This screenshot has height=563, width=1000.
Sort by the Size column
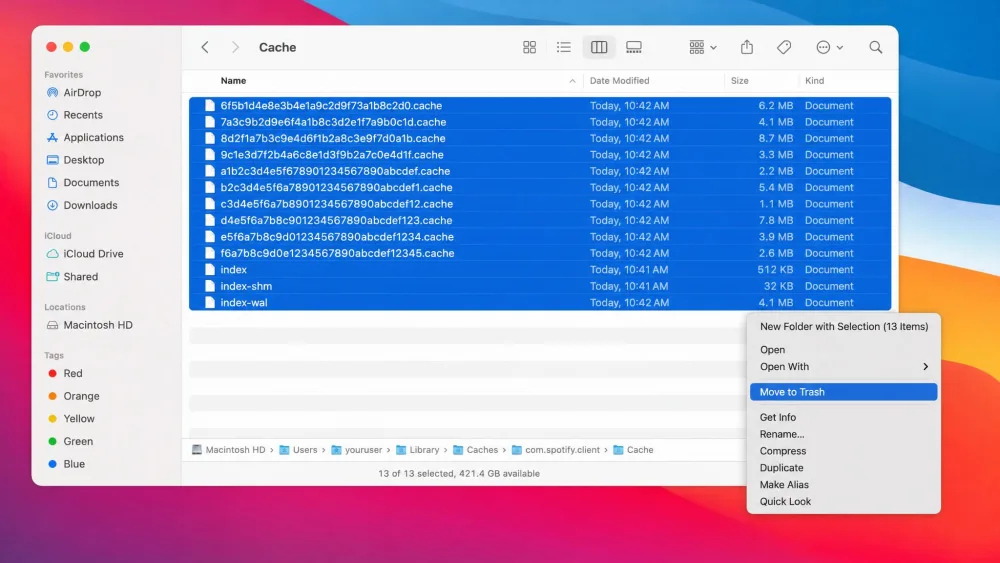point(740,81)
